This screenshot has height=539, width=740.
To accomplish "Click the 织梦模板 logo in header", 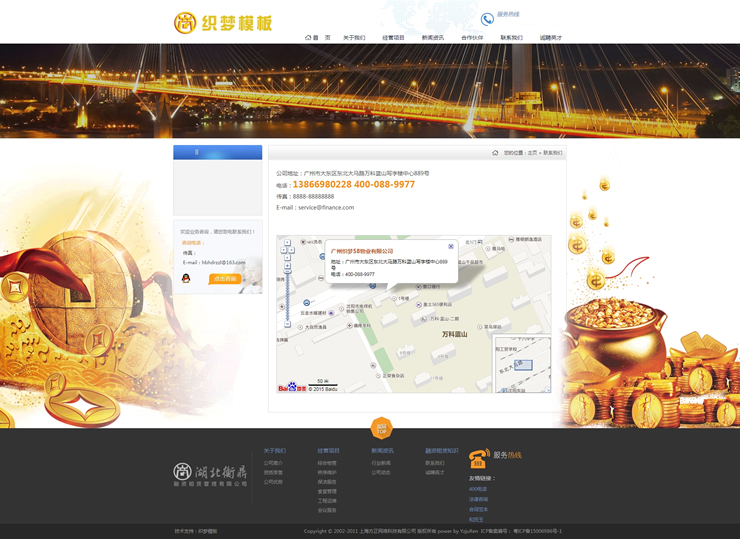I will click(222, 22).
